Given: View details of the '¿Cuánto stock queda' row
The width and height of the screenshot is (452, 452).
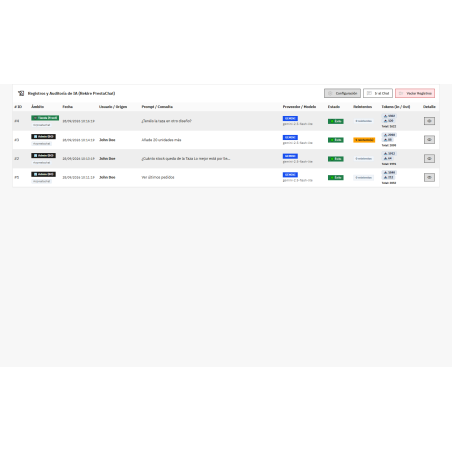Looking at the screenshot, I should (x=429, y=159).
